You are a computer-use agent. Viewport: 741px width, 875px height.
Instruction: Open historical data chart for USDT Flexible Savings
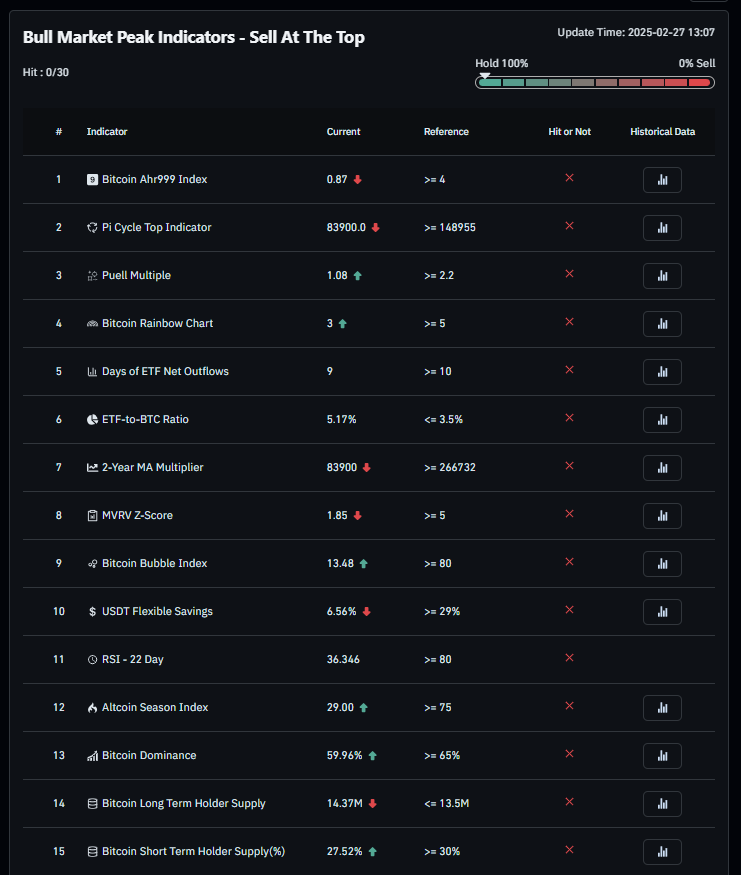tap(662, 612)
